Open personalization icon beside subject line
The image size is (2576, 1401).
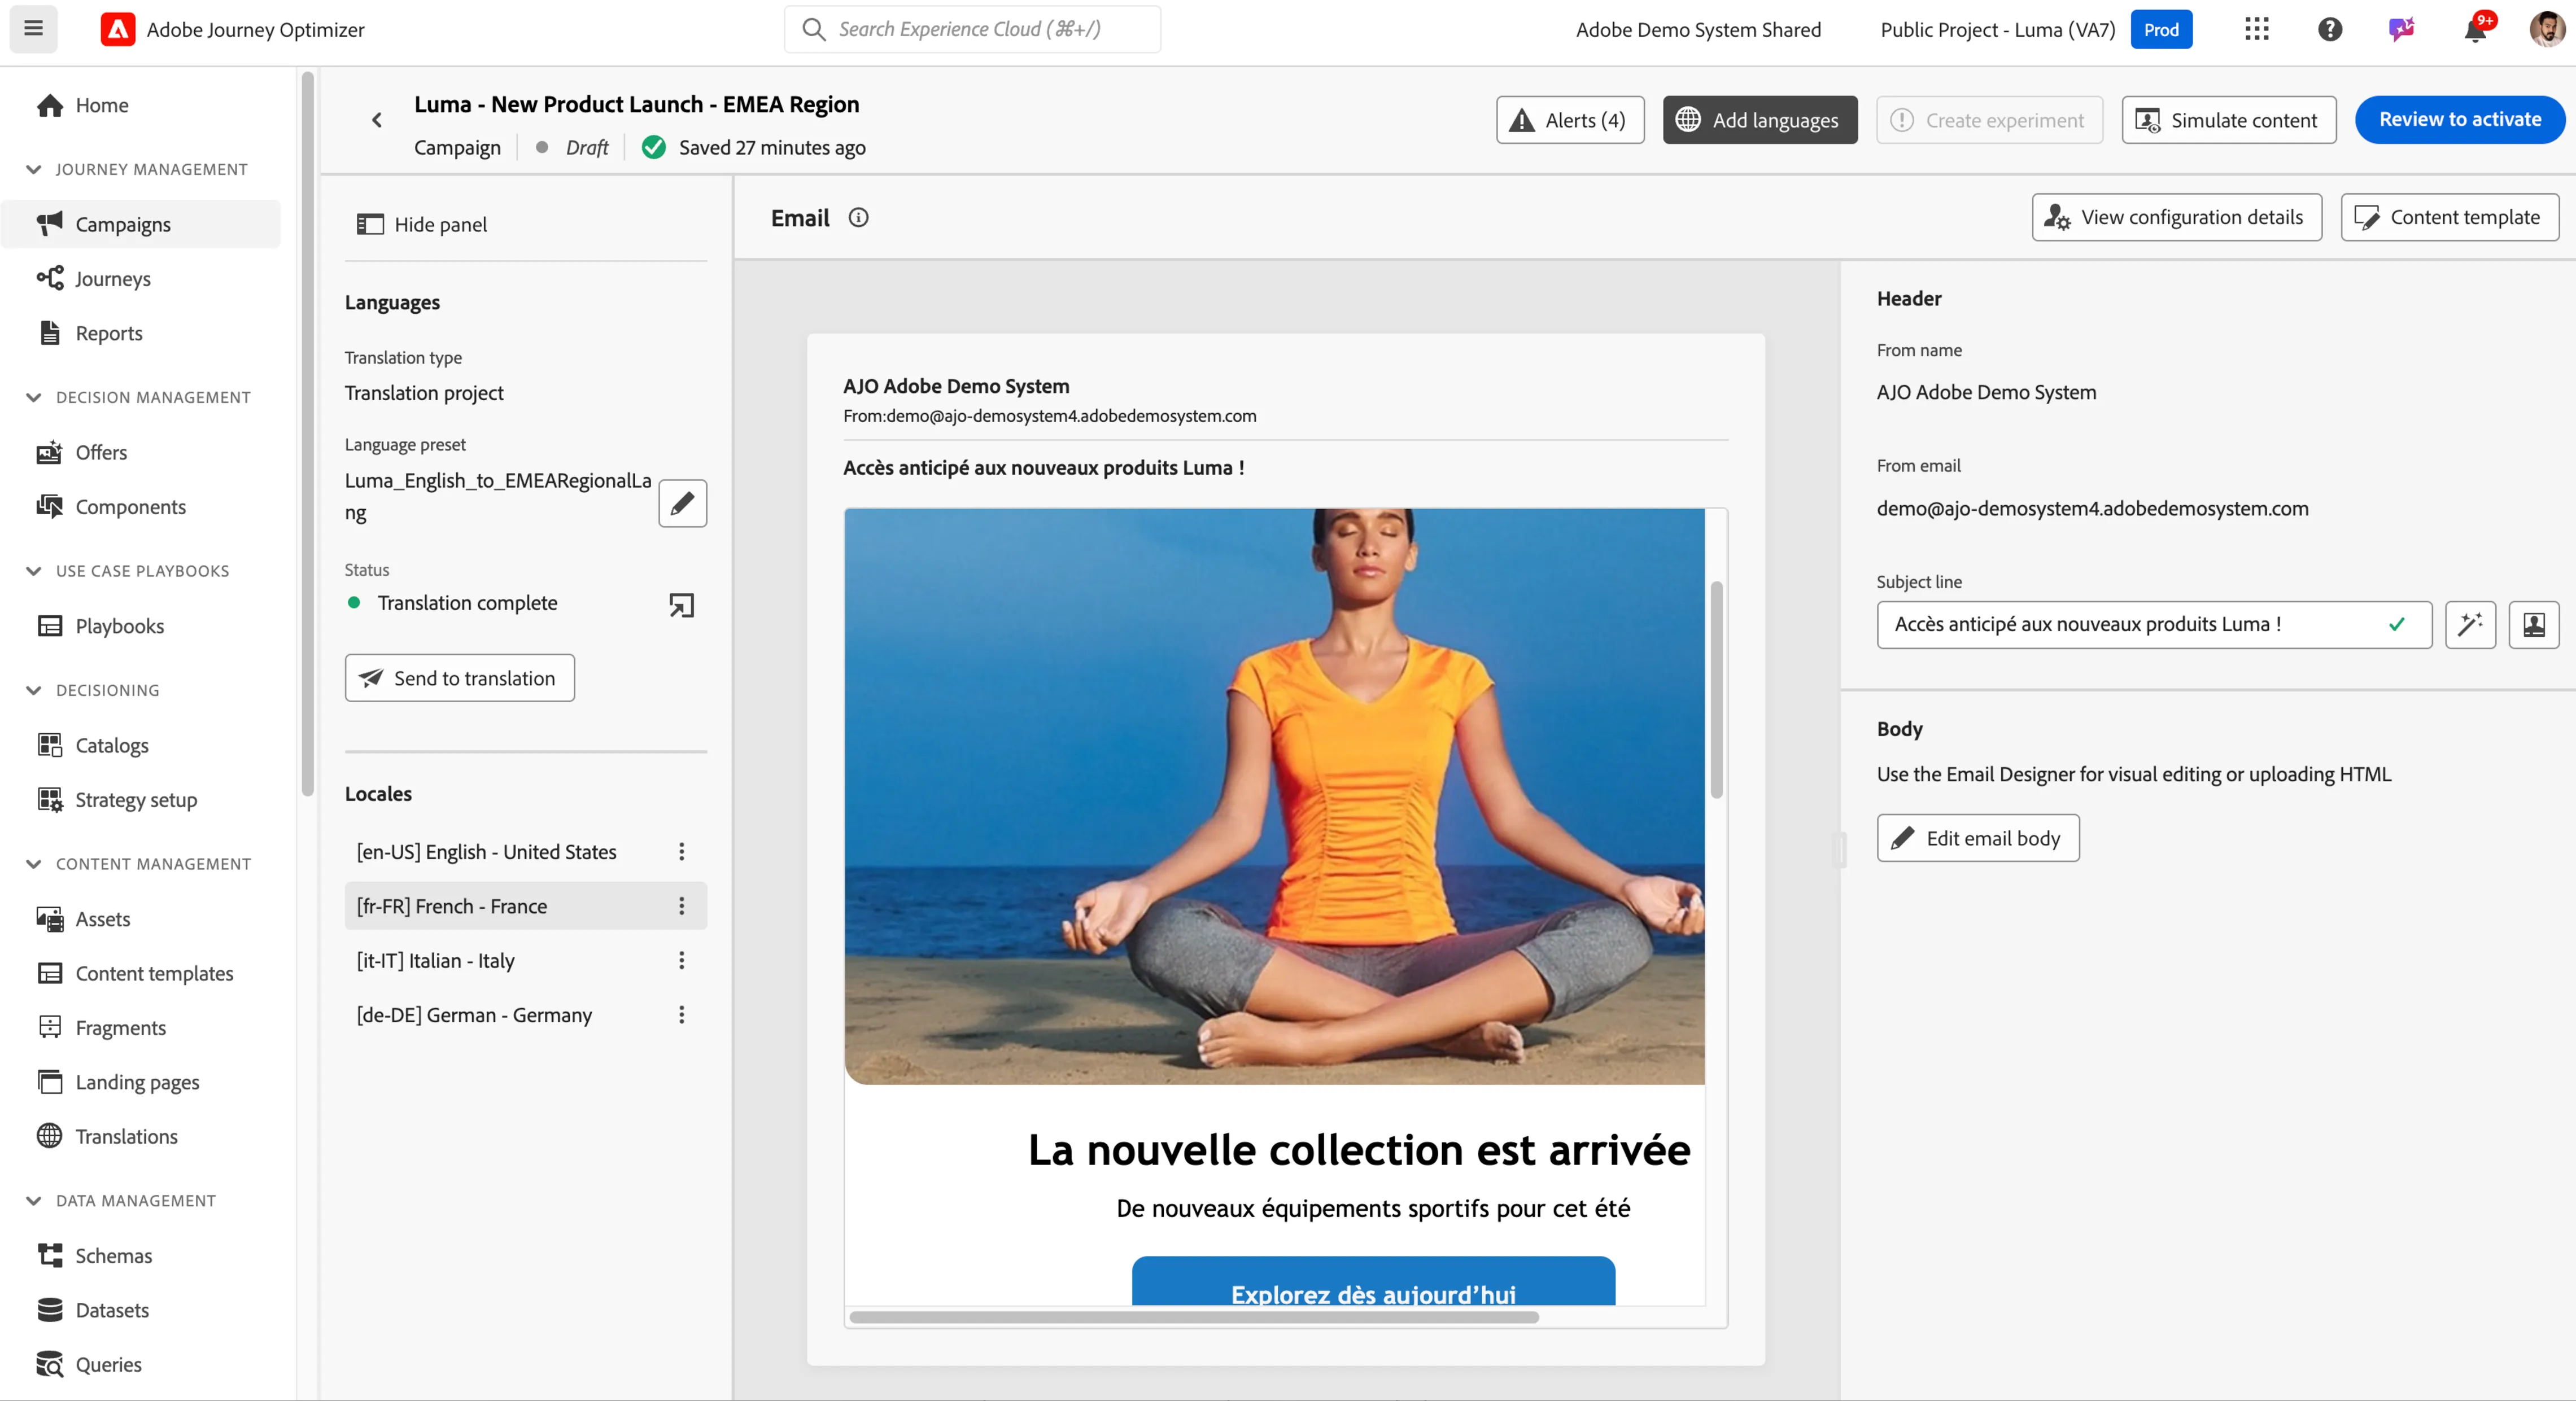(x=2533, y=625)
